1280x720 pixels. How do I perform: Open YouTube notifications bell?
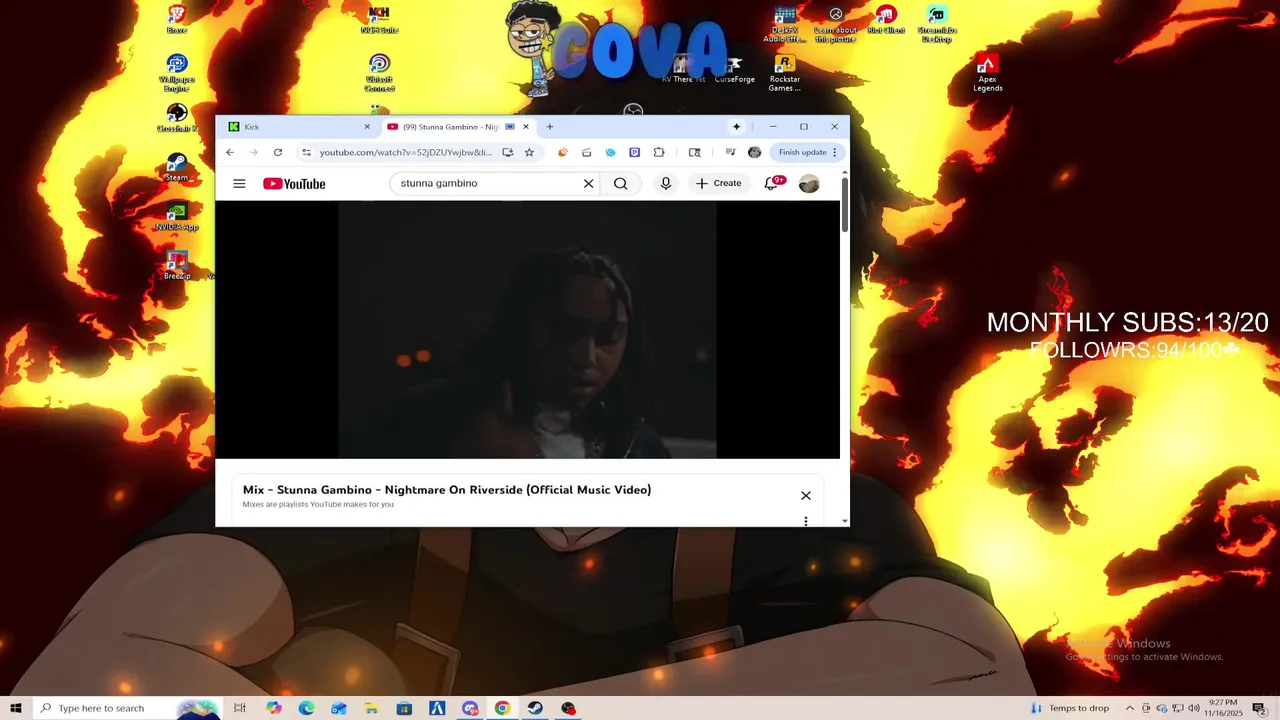coord(771,183)
